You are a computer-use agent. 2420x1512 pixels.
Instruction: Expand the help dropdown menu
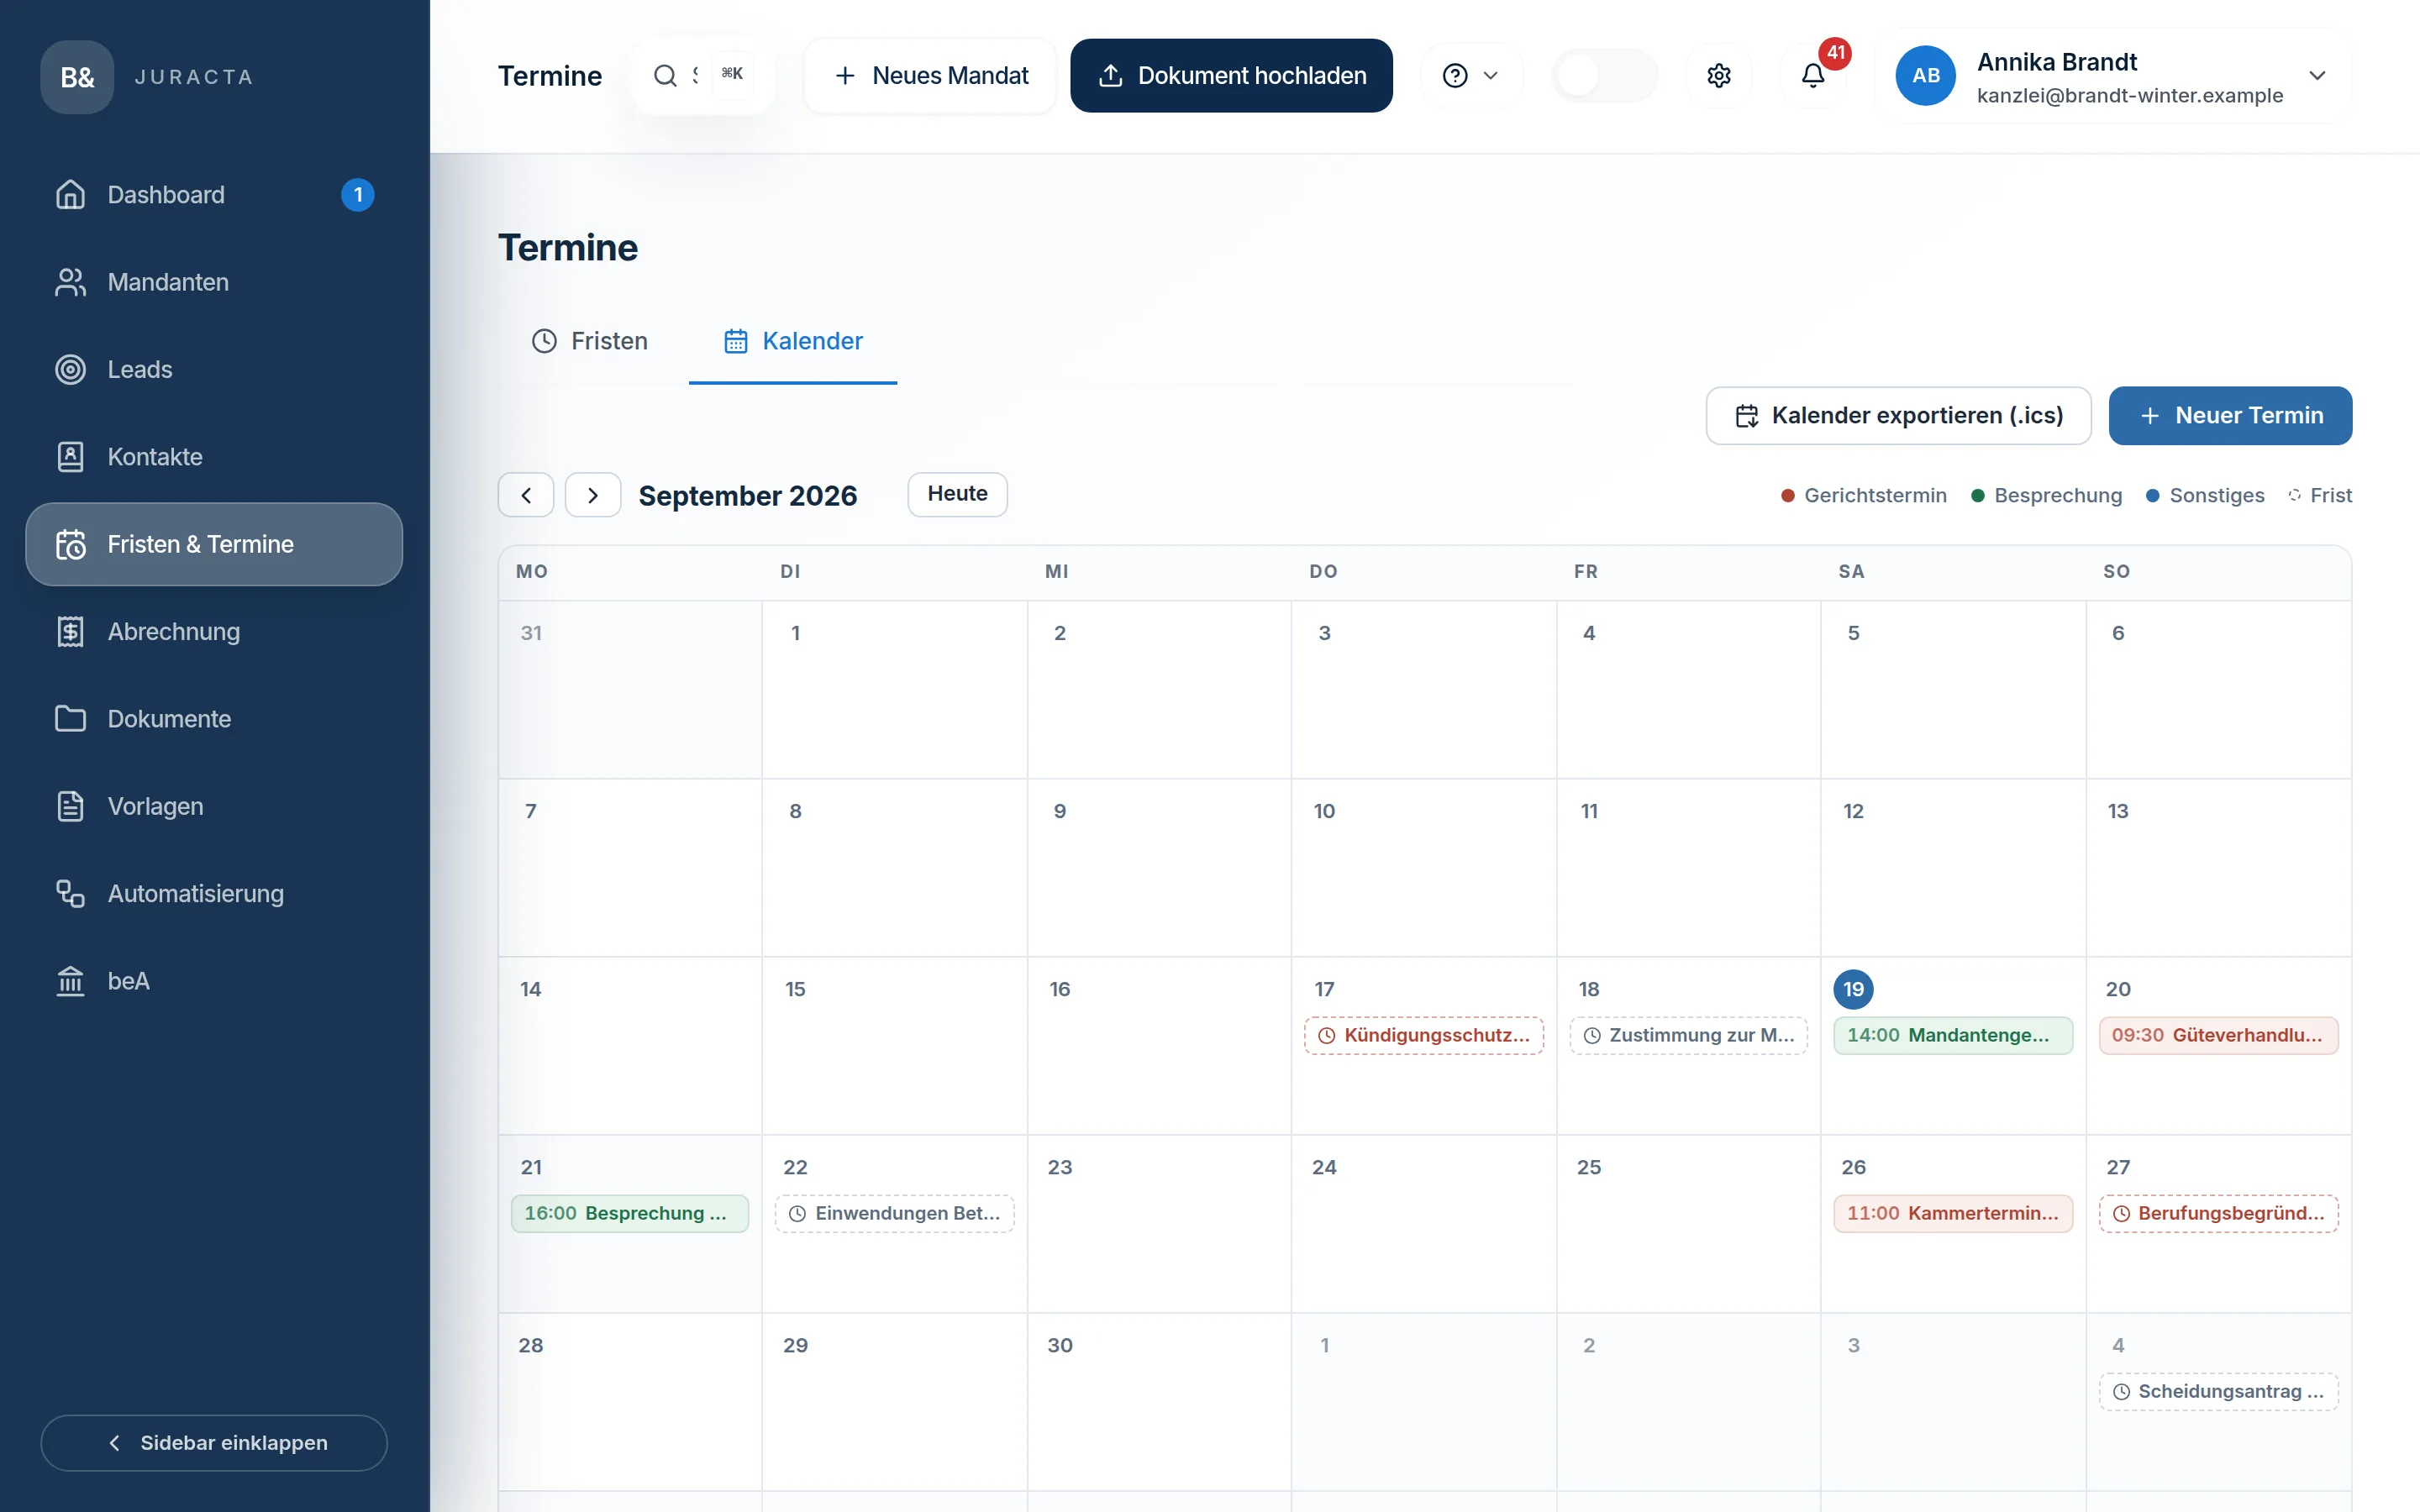pyautogui.click(x=1471, y=76)
